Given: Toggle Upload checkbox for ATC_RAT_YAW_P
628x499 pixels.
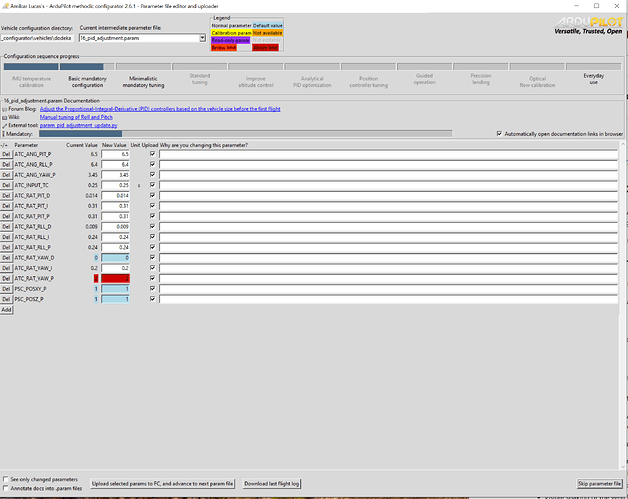Looking at the screenshot, I should point(152,278).
